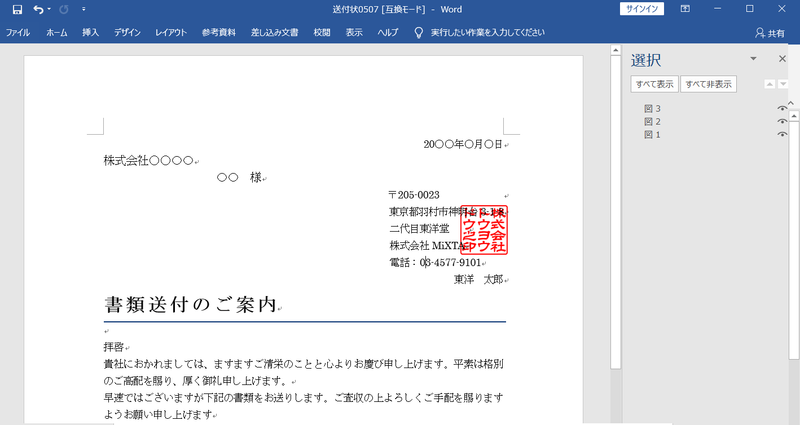
Task: Hide 図 2 using its eye icon
Action: pos(782,121)
